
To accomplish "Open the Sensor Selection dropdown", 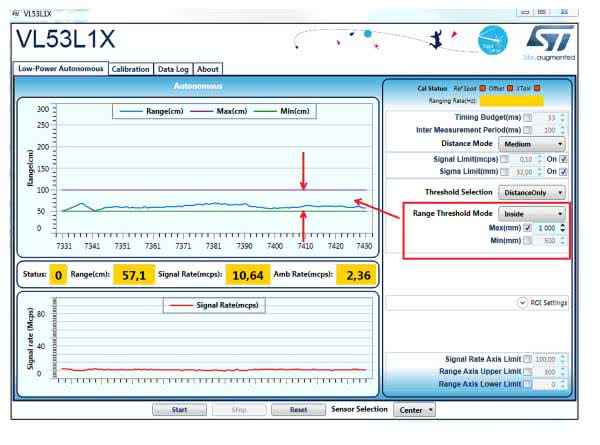I will [417, 409].
